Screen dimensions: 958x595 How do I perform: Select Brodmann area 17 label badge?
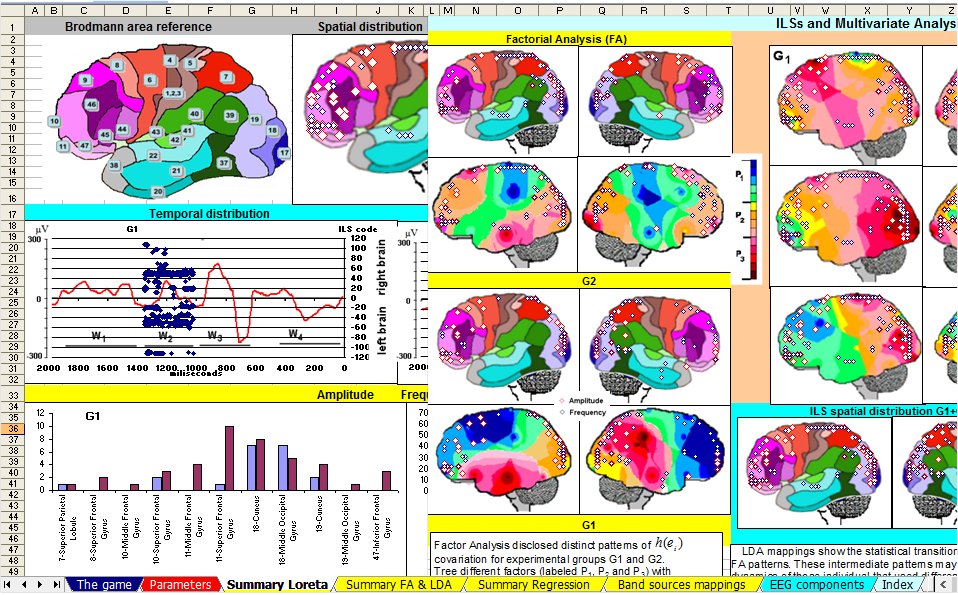point(284,153)
